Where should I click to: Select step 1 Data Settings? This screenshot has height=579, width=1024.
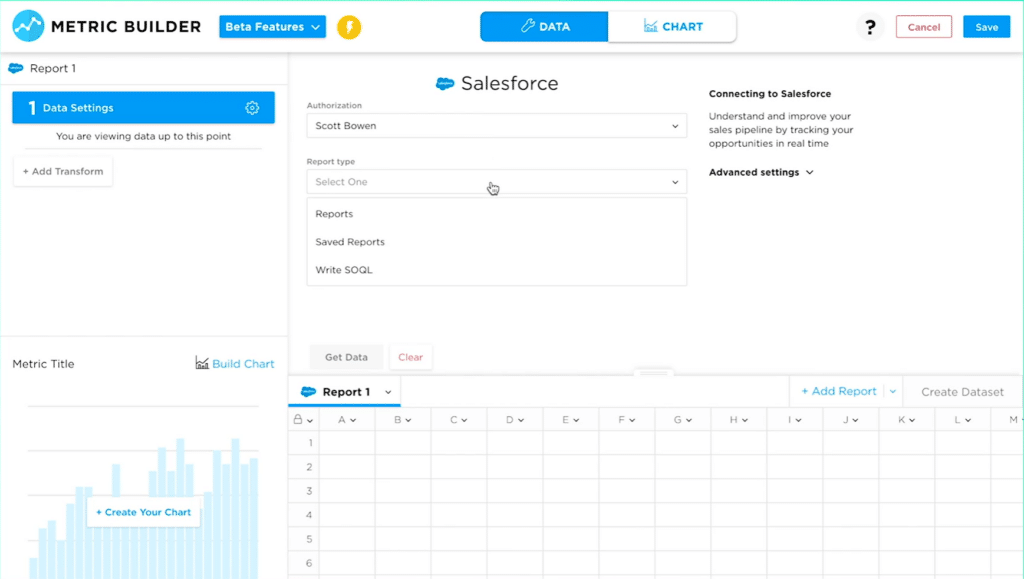(143, 108)
